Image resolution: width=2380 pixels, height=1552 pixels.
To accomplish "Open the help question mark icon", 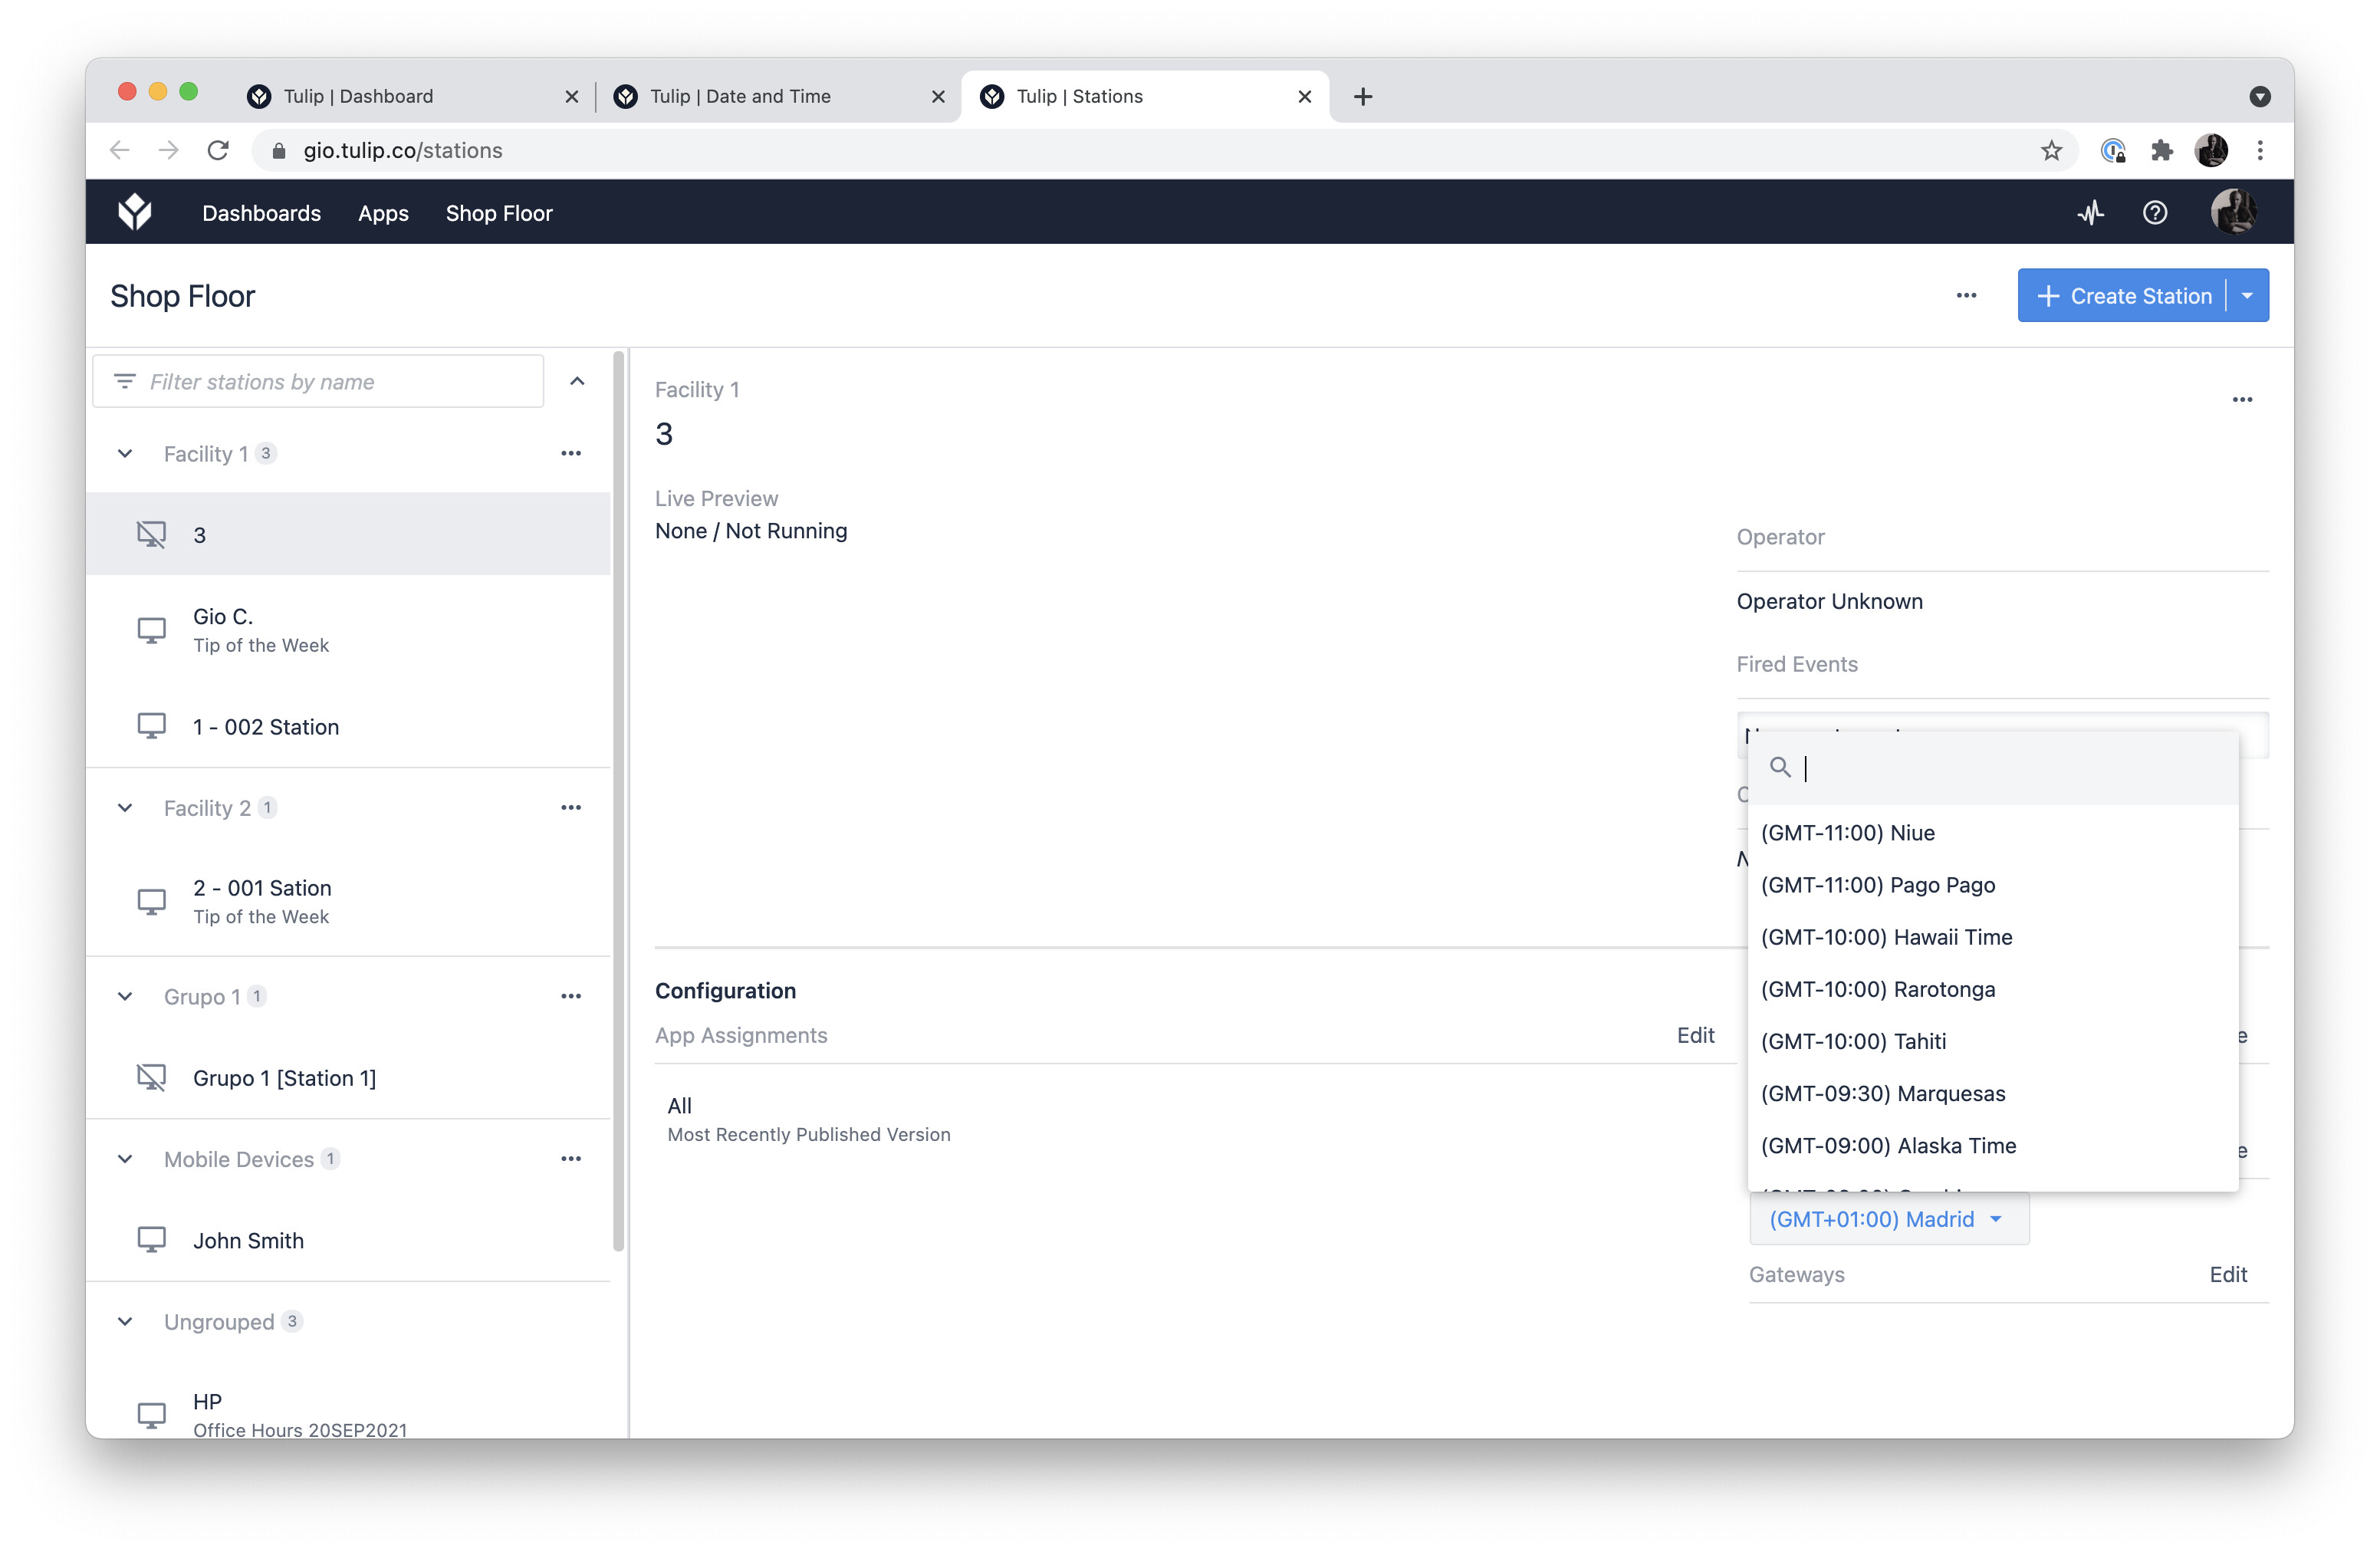I will click(2155, 212).
